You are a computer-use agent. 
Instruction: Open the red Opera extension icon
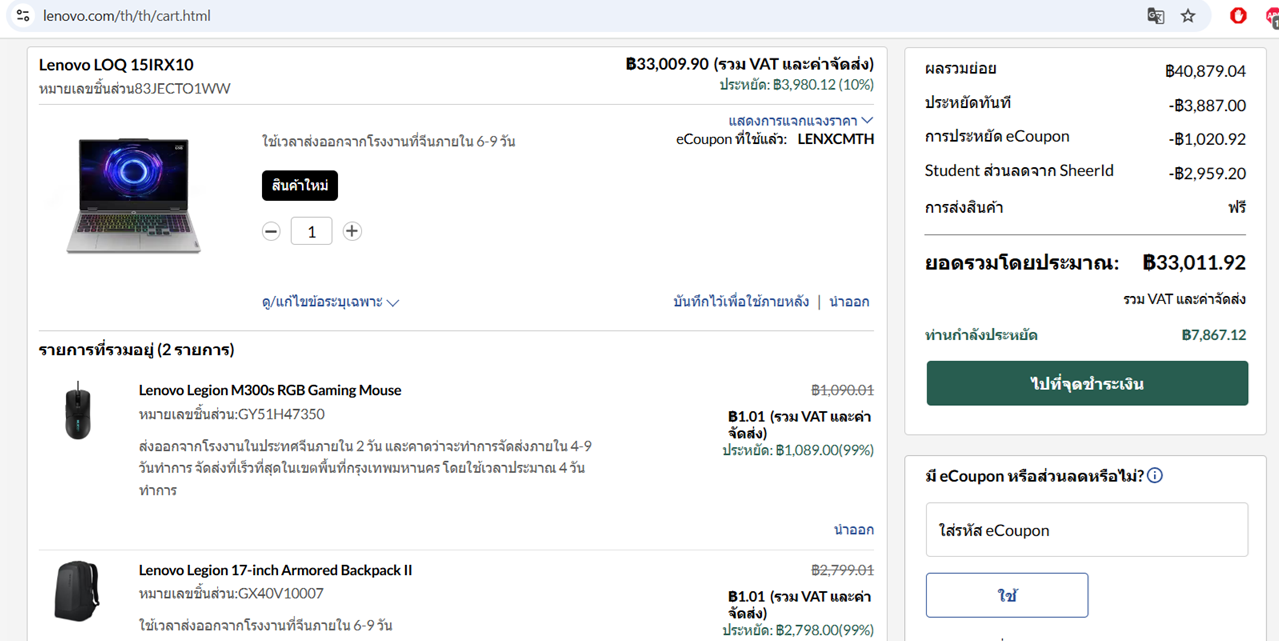(1238, 16)
